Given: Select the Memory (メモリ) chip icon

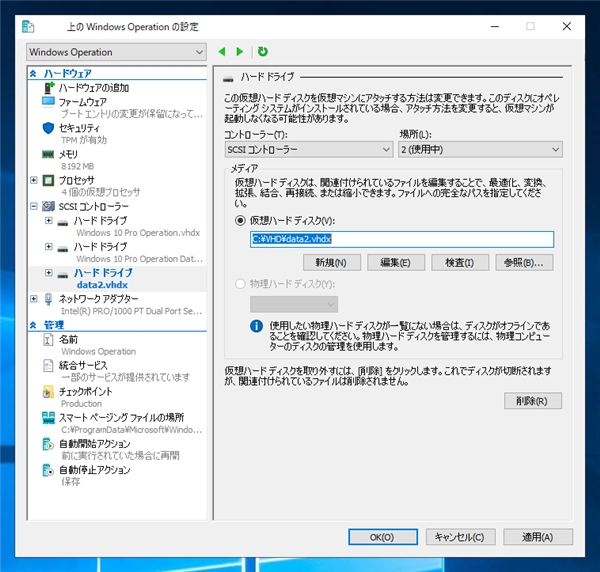Looking at the screenshot, I should coord(48,154).
